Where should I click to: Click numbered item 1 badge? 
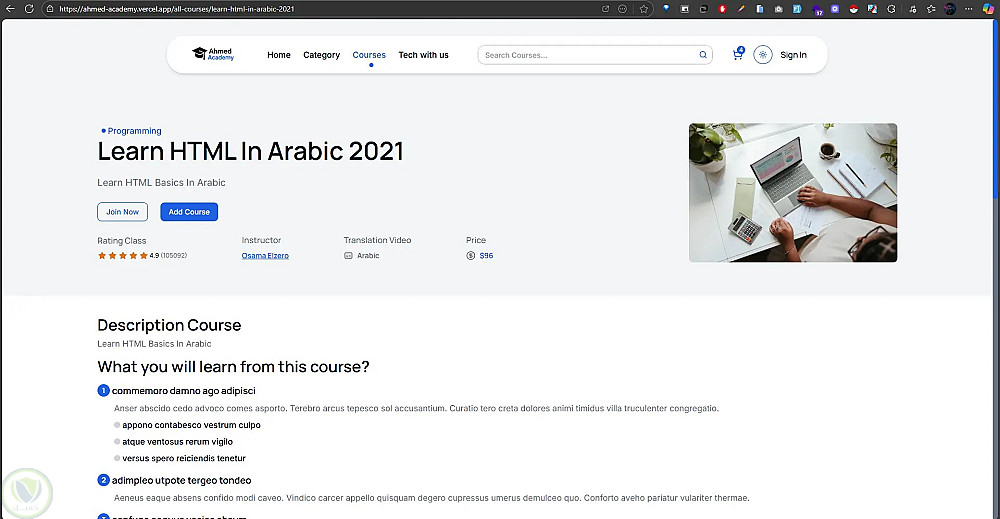[x=103, y=390]
